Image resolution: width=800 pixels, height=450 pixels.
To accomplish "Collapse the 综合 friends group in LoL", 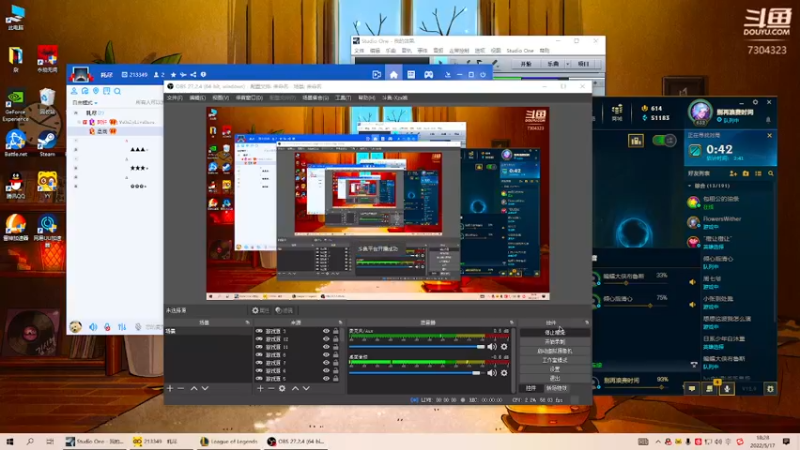I will click(690, 186).
